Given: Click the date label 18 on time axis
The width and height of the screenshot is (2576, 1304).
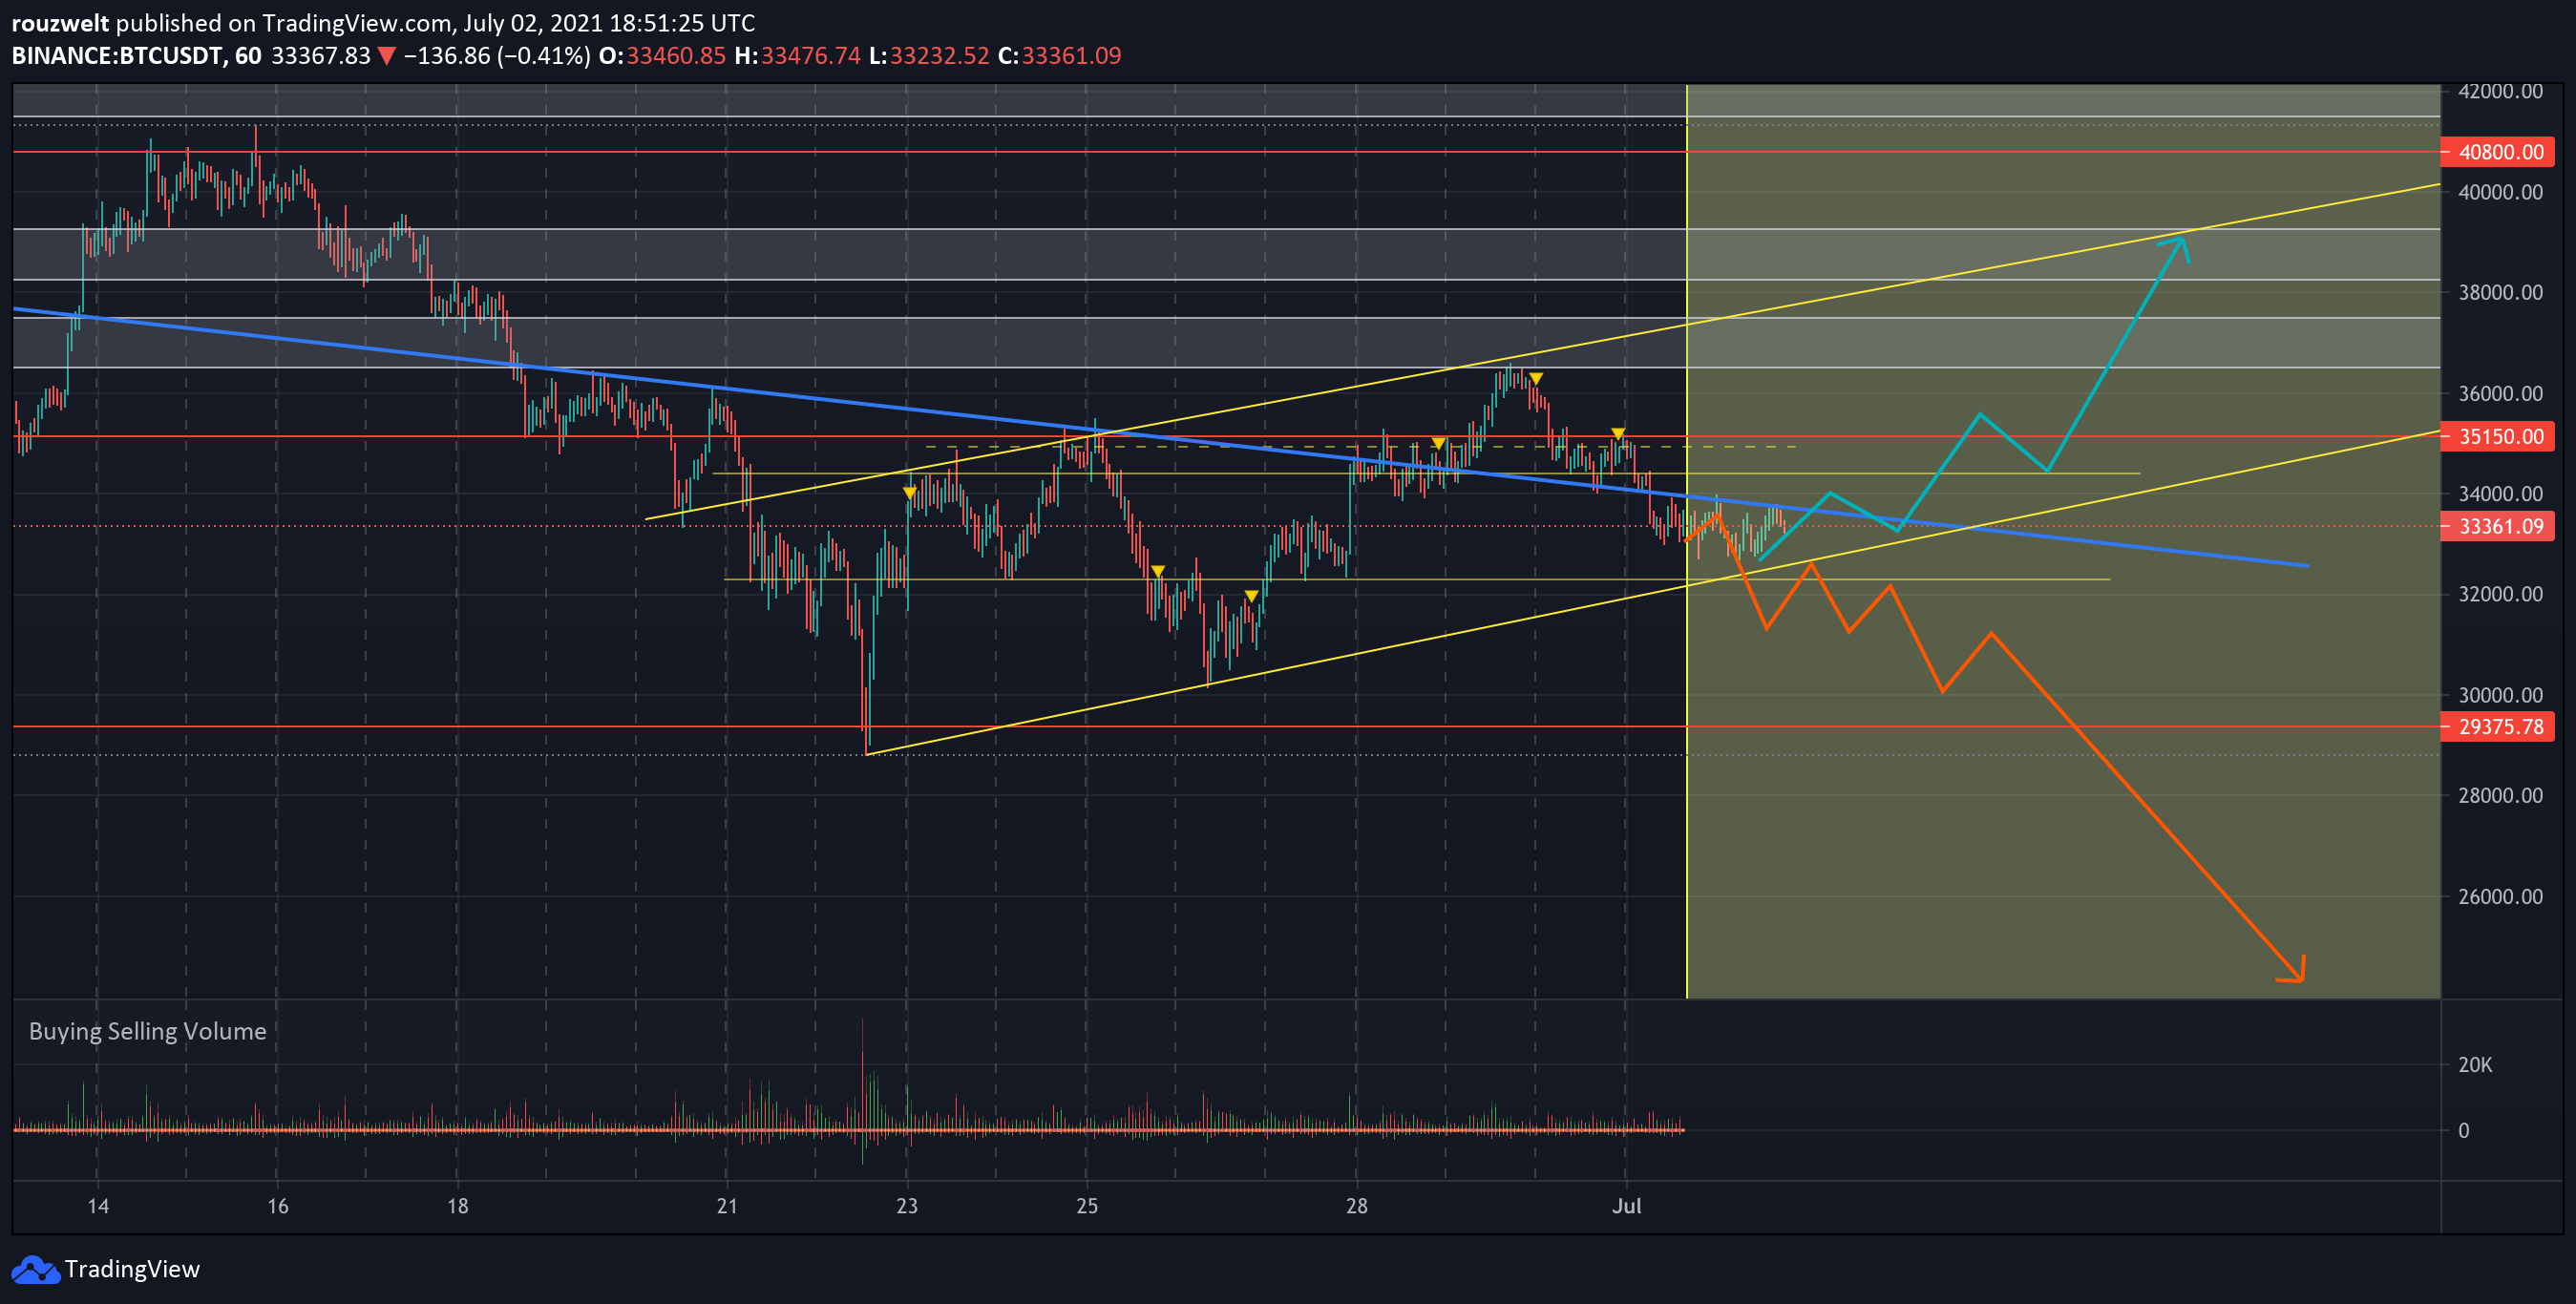Looking at the screenshot, I should click(x=457, y=1206).
